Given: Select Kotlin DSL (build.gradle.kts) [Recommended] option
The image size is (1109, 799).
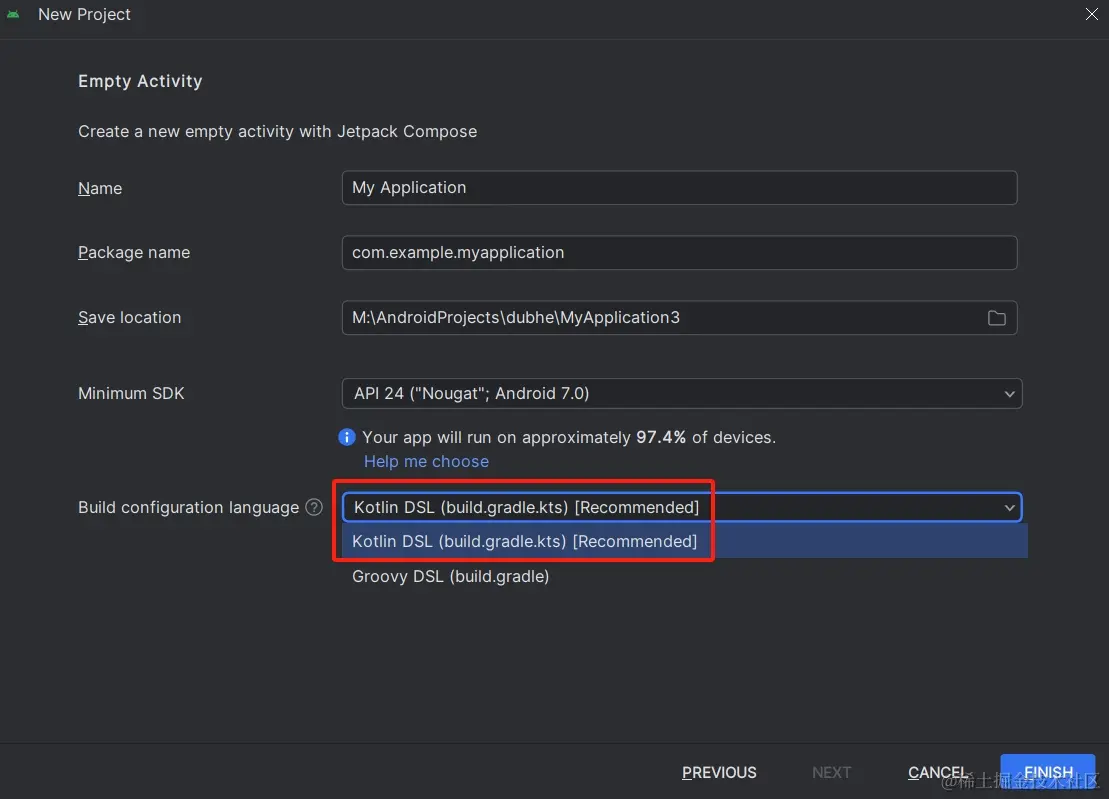Looking at the screenshot, I should (x=524, y=541).
